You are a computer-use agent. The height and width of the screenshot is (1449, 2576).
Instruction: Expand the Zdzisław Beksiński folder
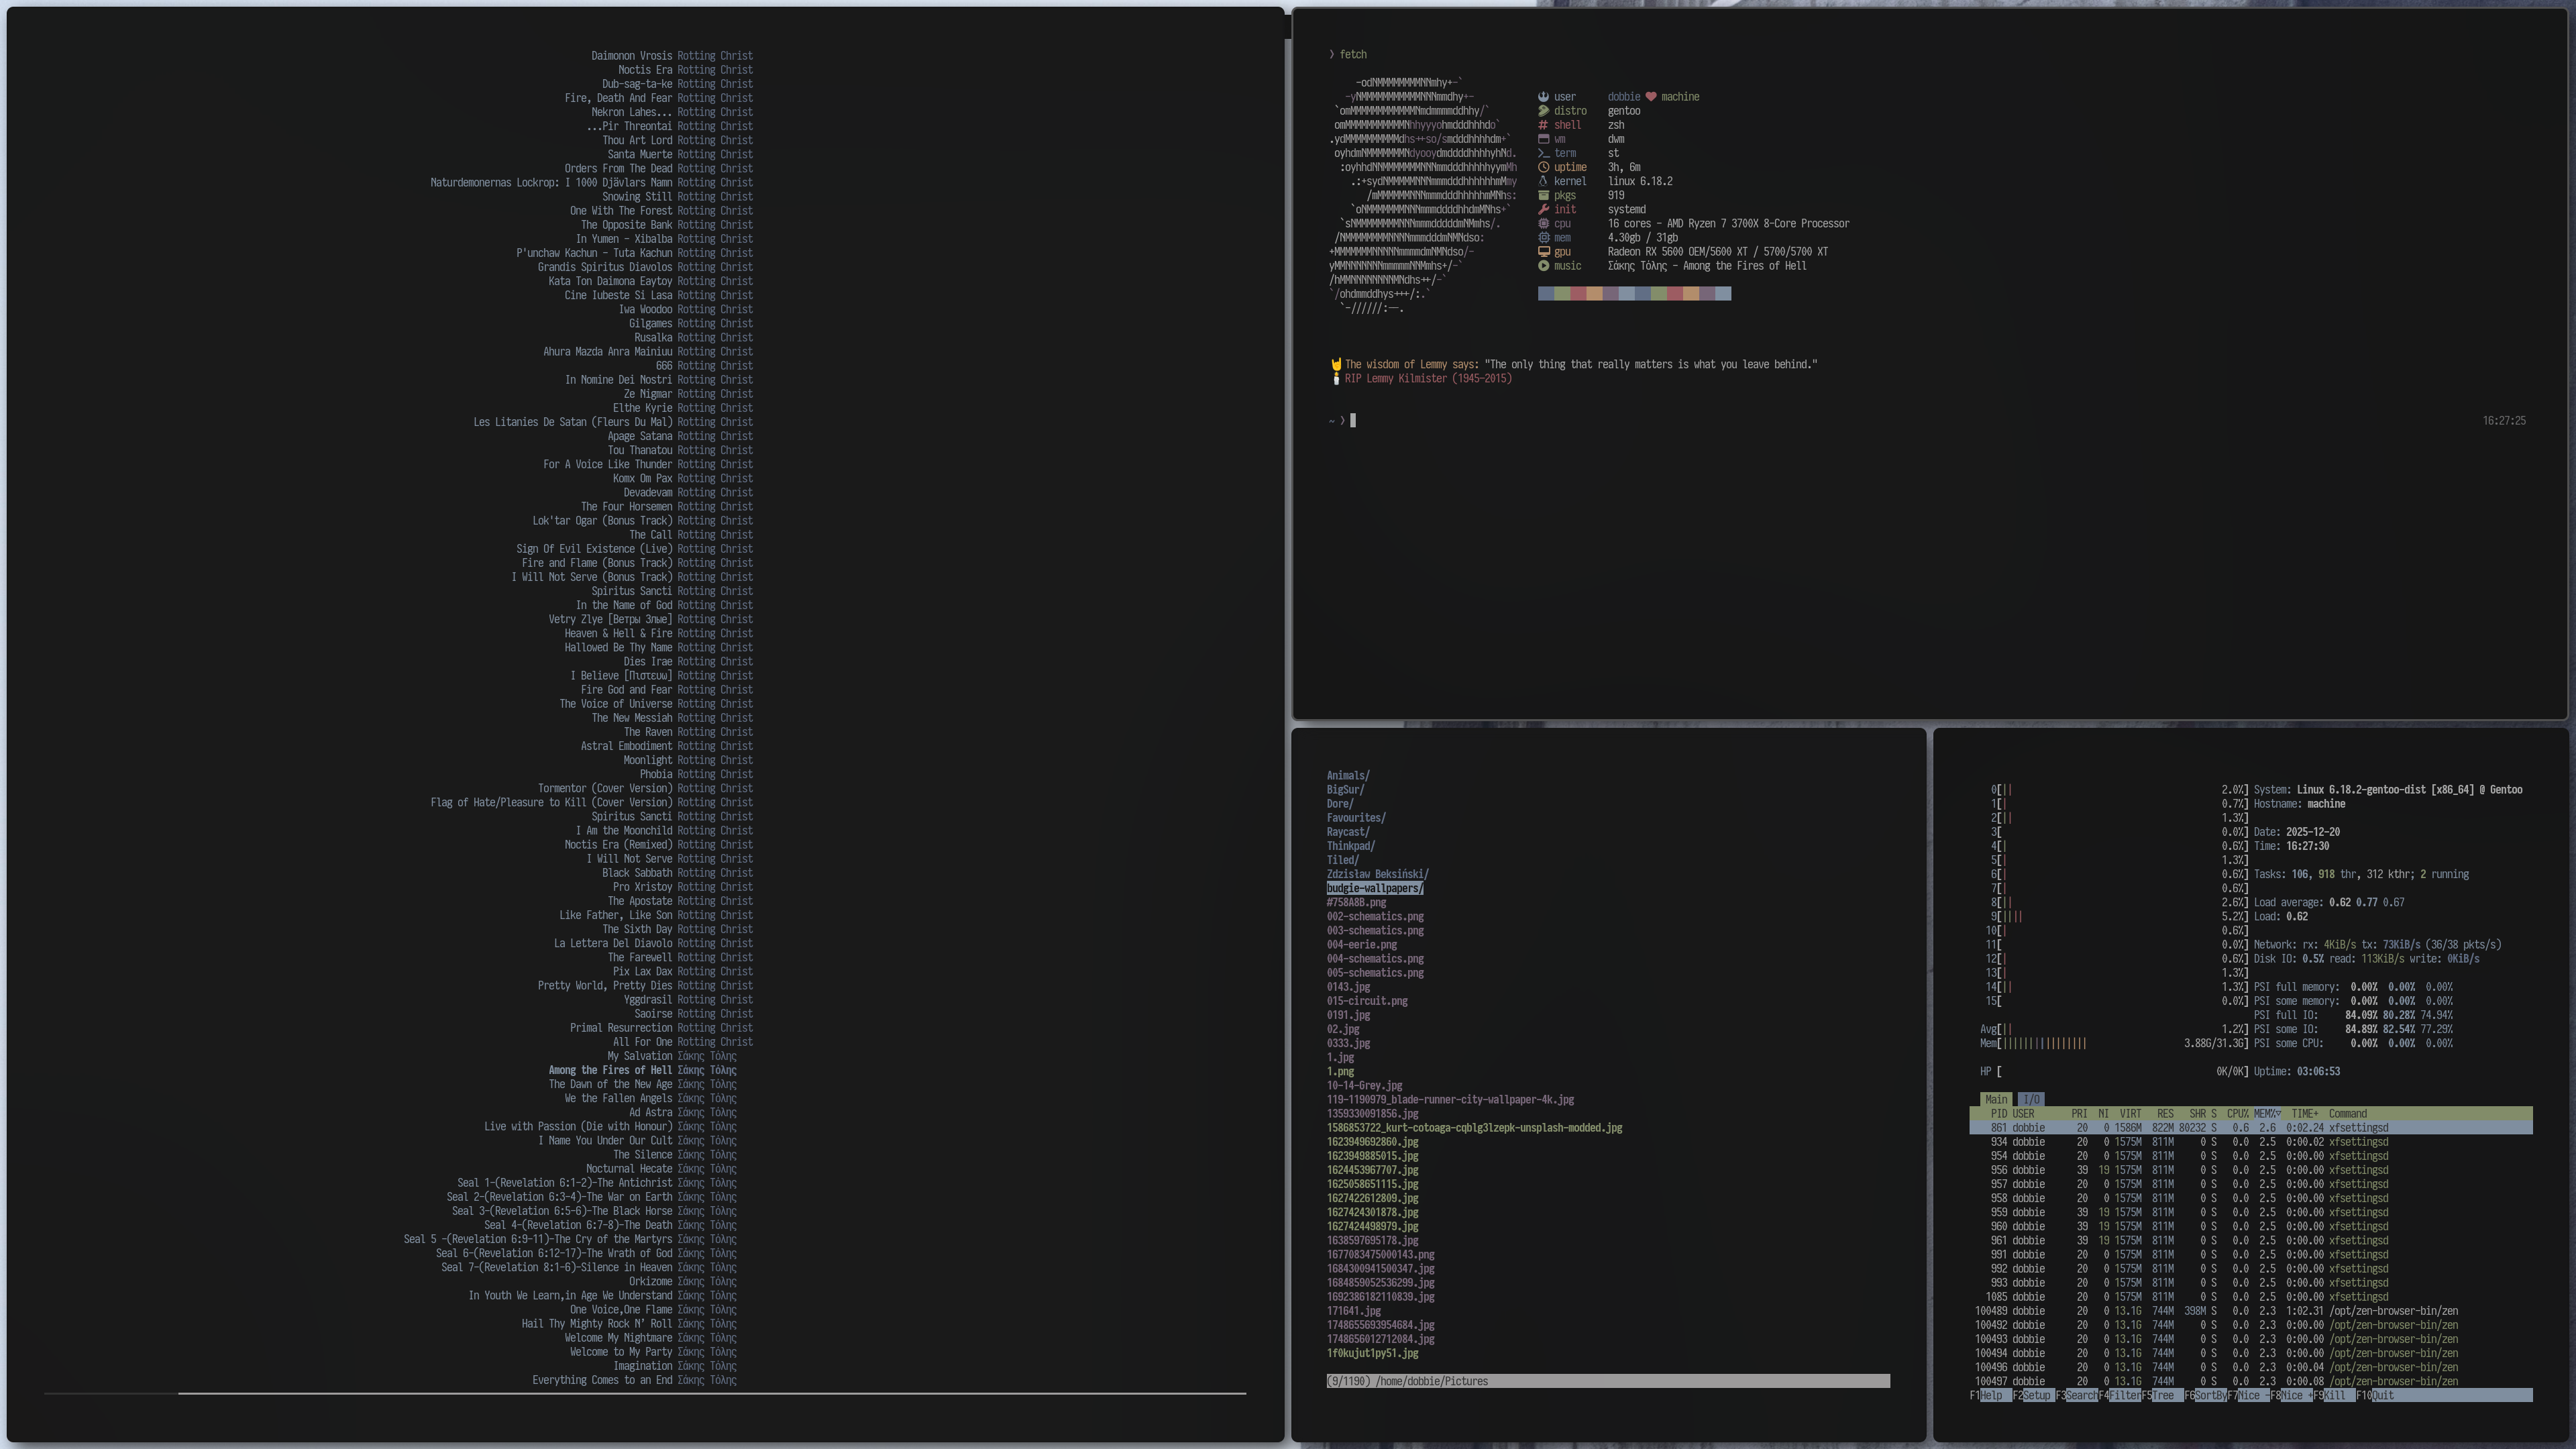click(x=1377, y=875)
